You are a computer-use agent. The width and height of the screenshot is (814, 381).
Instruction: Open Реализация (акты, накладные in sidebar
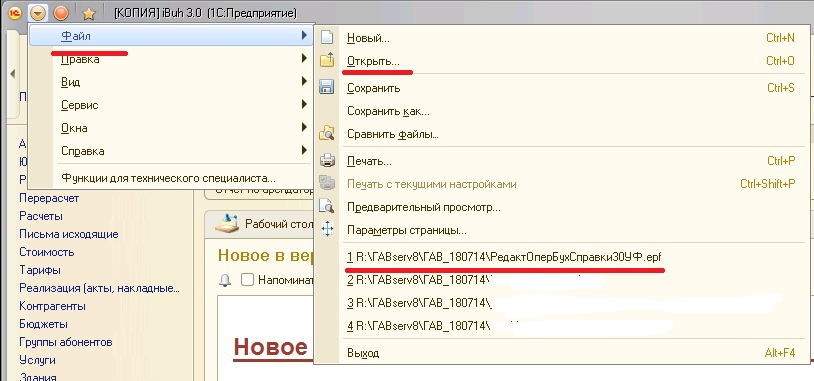click(x=99, y=288)
